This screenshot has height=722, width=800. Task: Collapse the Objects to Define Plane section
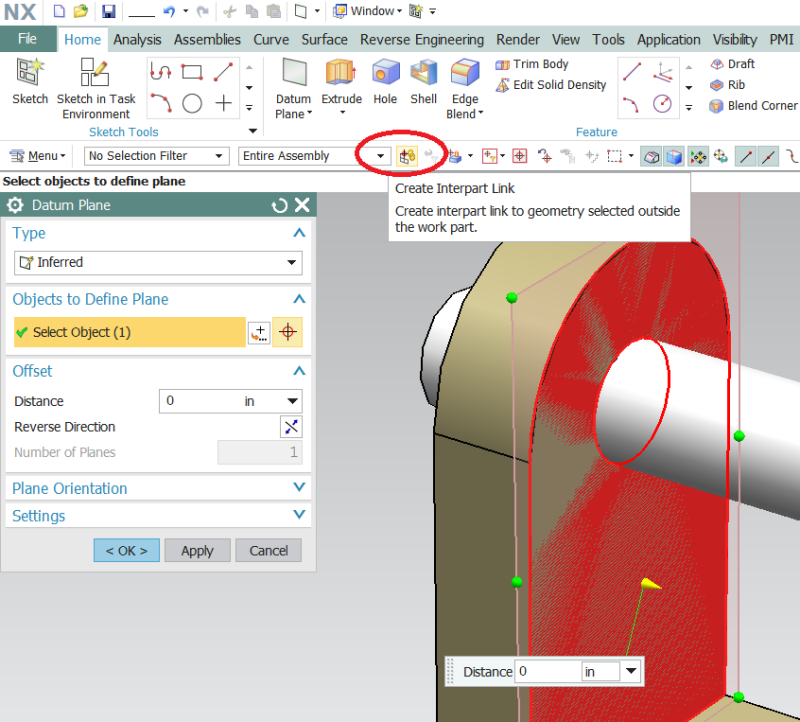point(299,300)
